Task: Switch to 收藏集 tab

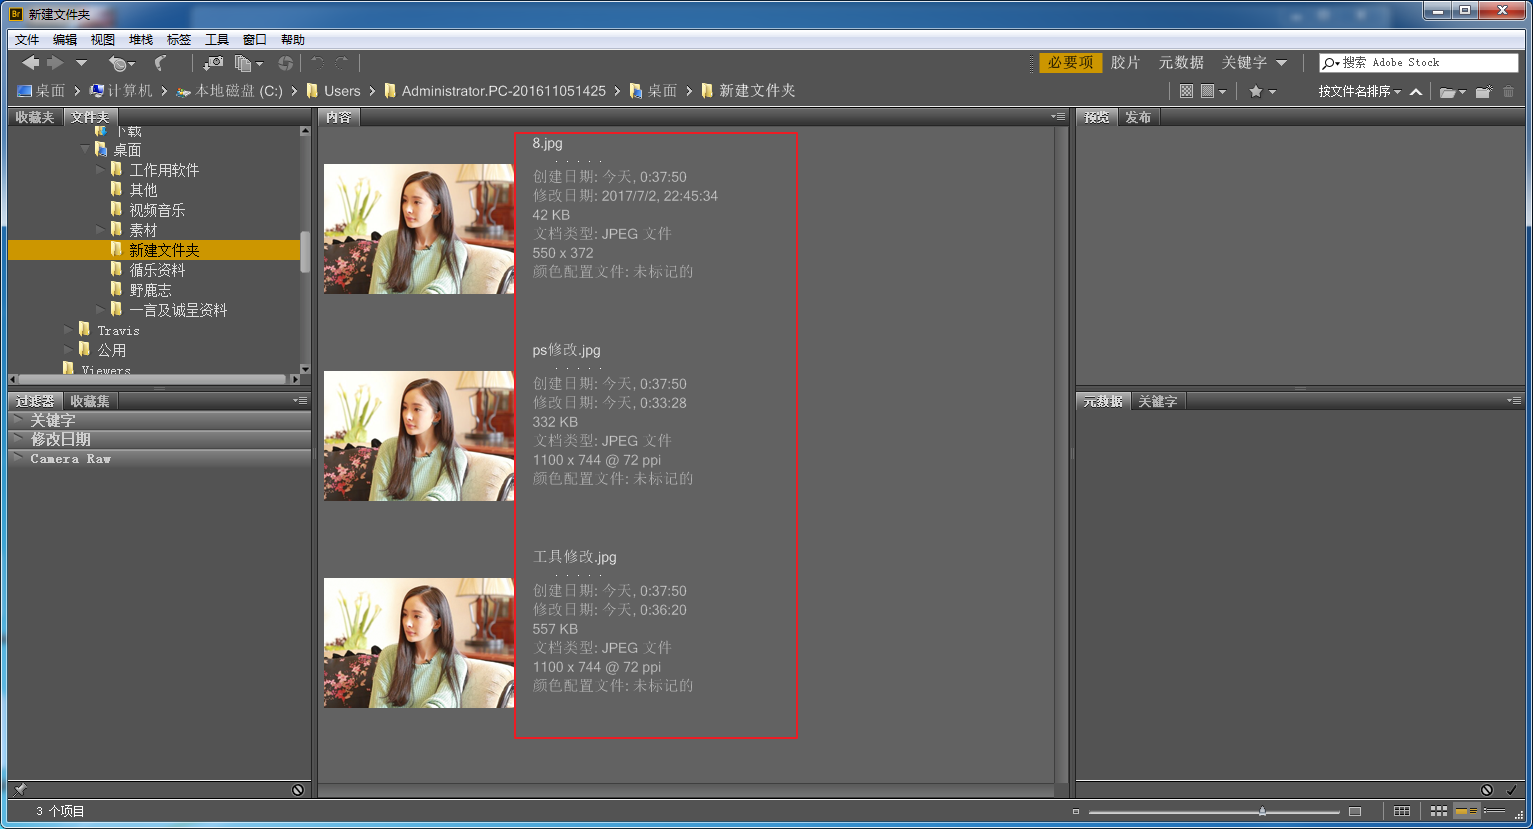Action: [x=90, y=401]
